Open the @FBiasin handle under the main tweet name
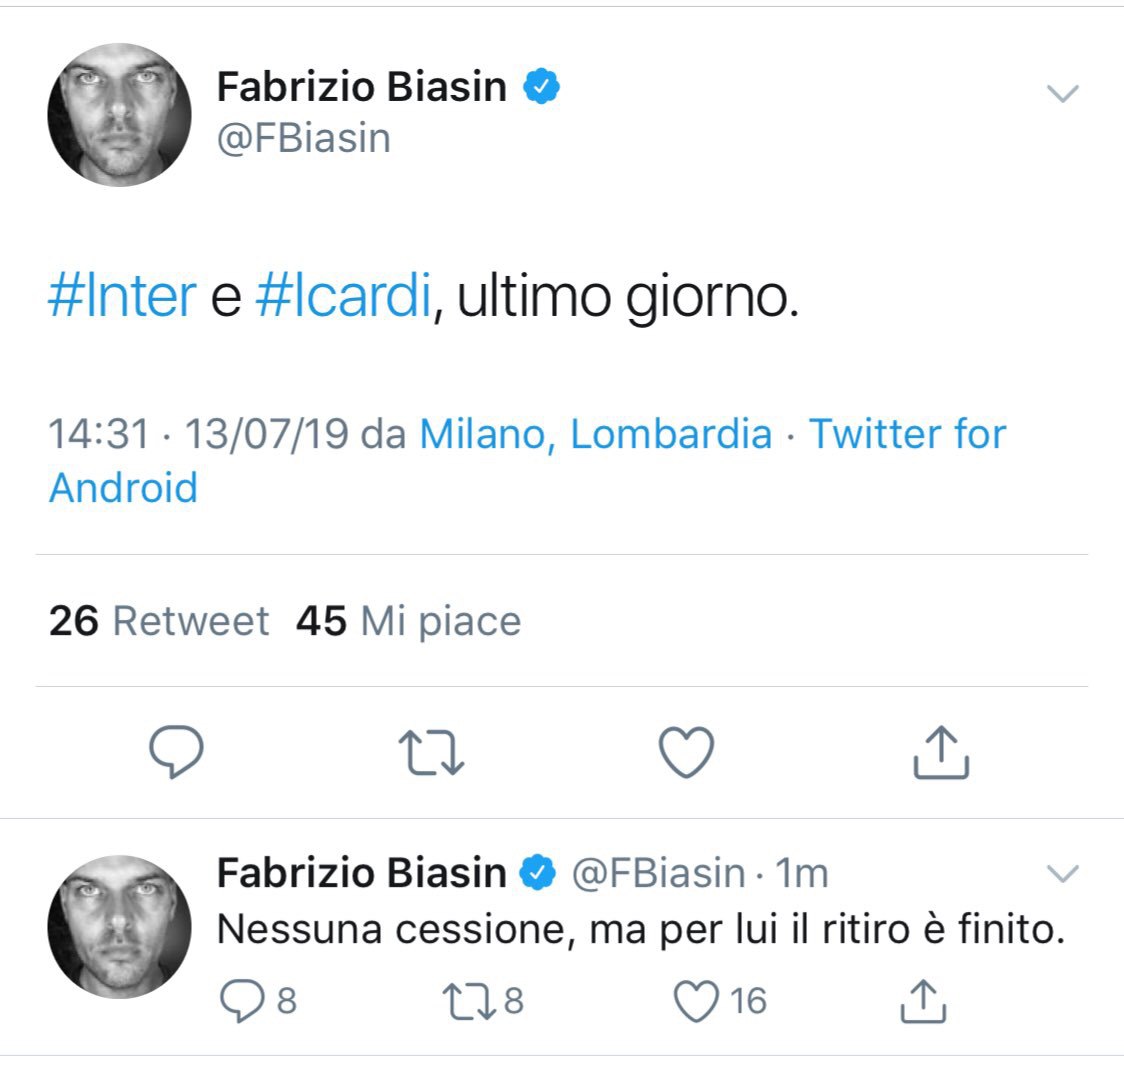Image resolution: width=1124 pixels, height=1068 pixels. click(303, 138)
